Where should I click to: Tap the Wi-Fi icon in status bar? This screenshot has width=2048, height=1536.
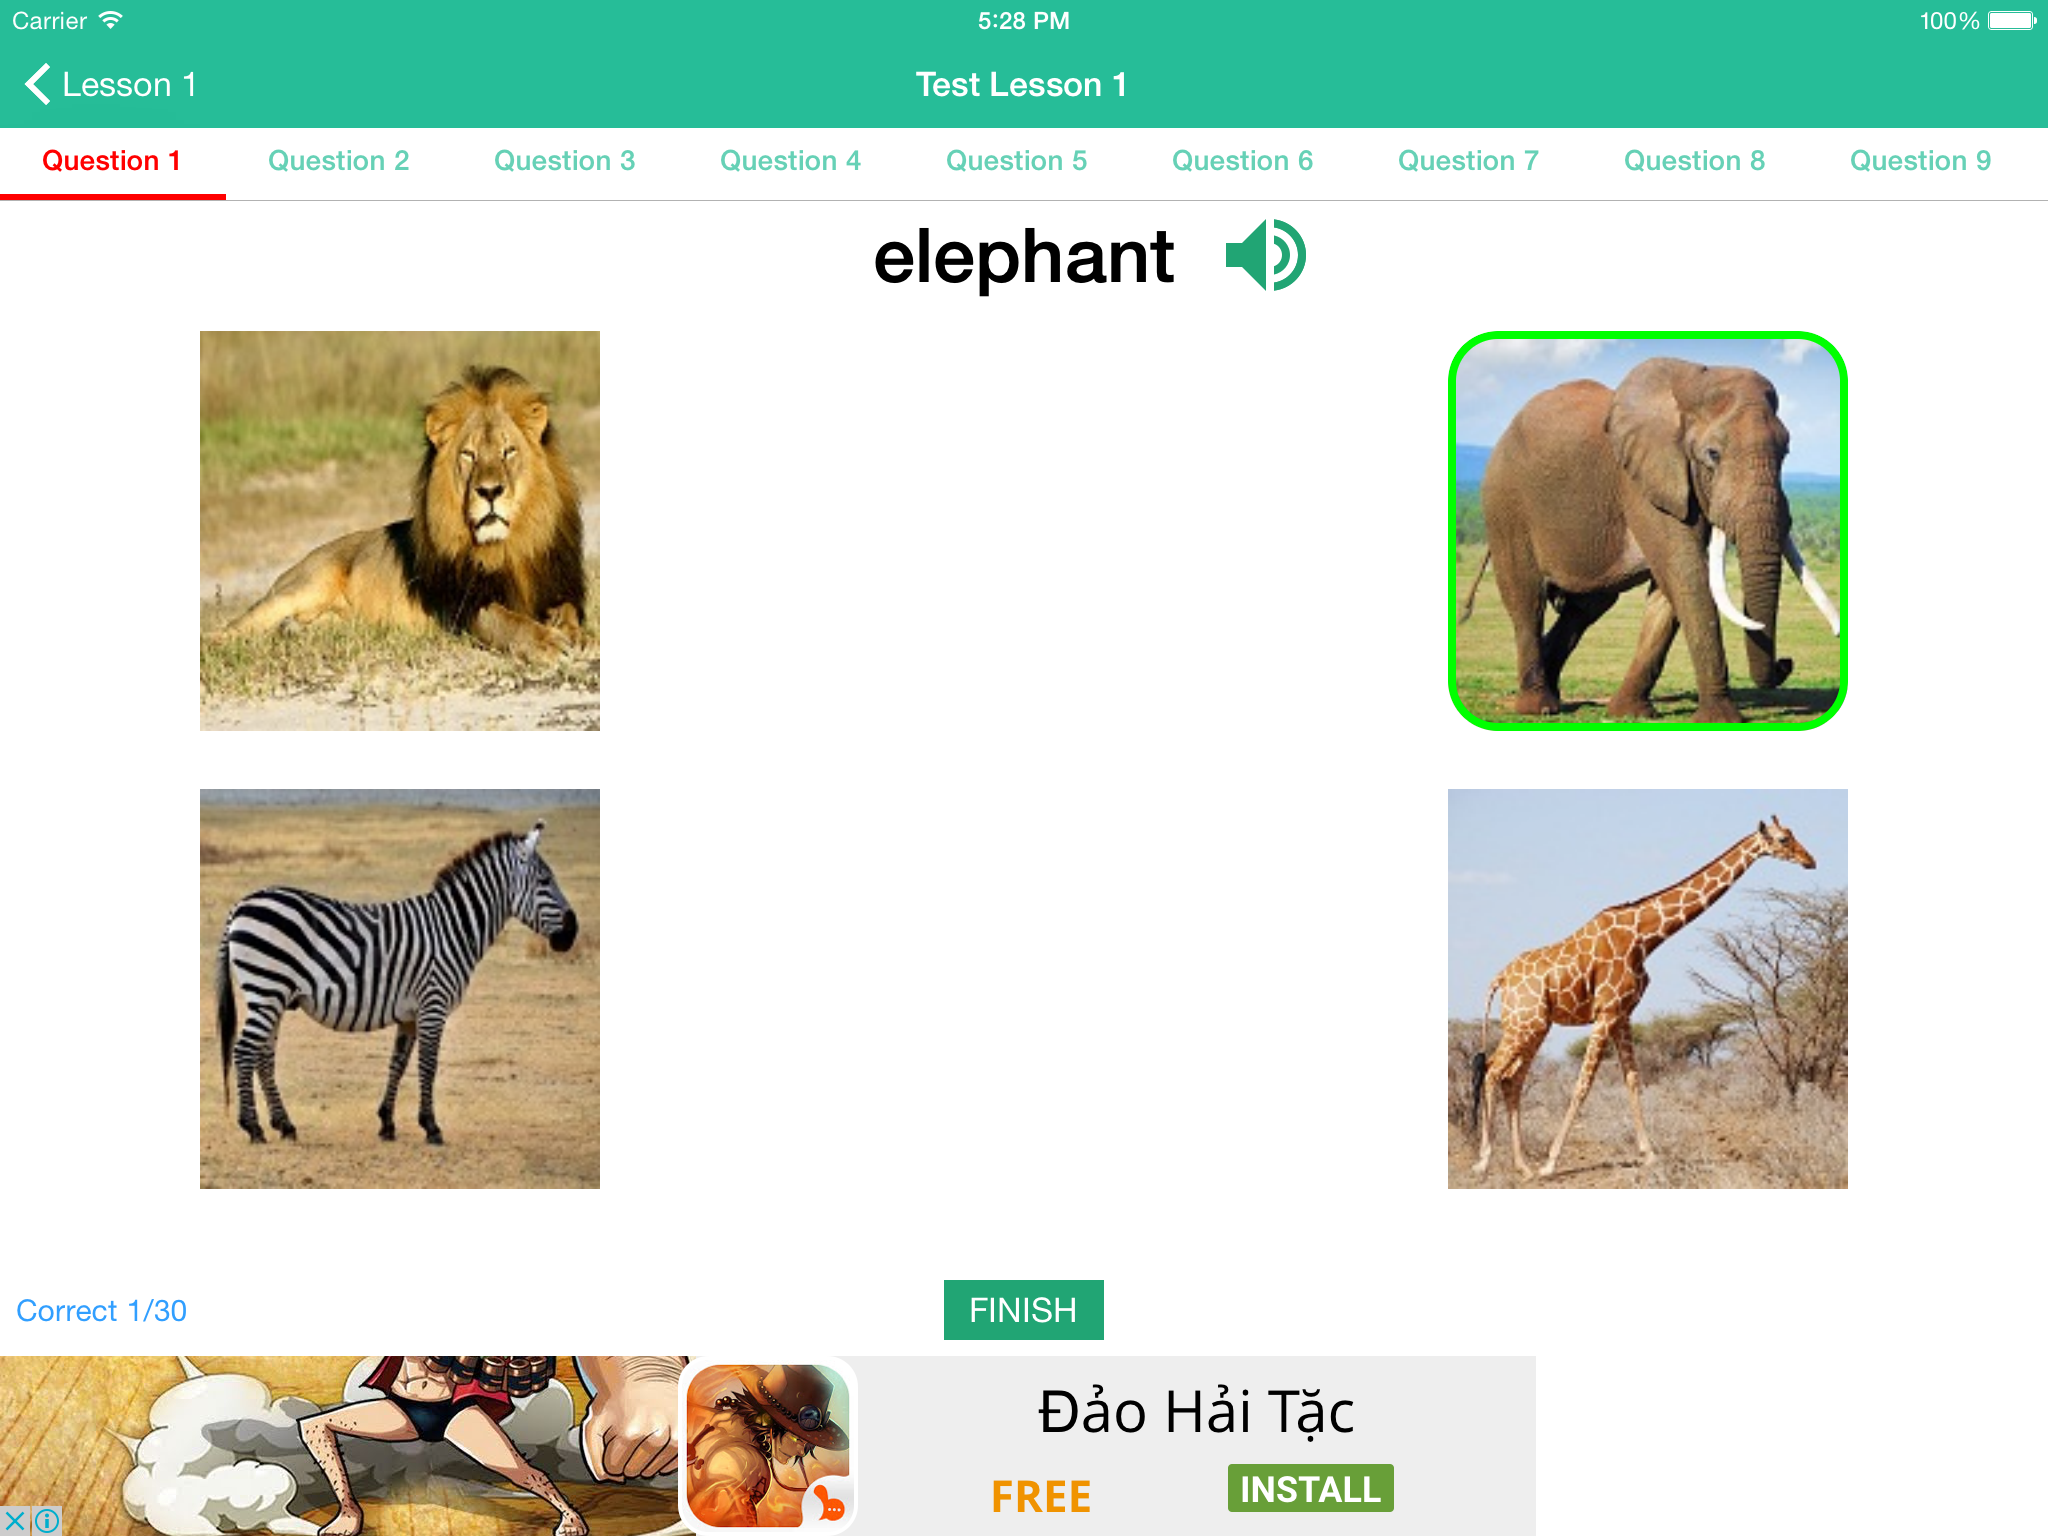click(x=111, y=20)
